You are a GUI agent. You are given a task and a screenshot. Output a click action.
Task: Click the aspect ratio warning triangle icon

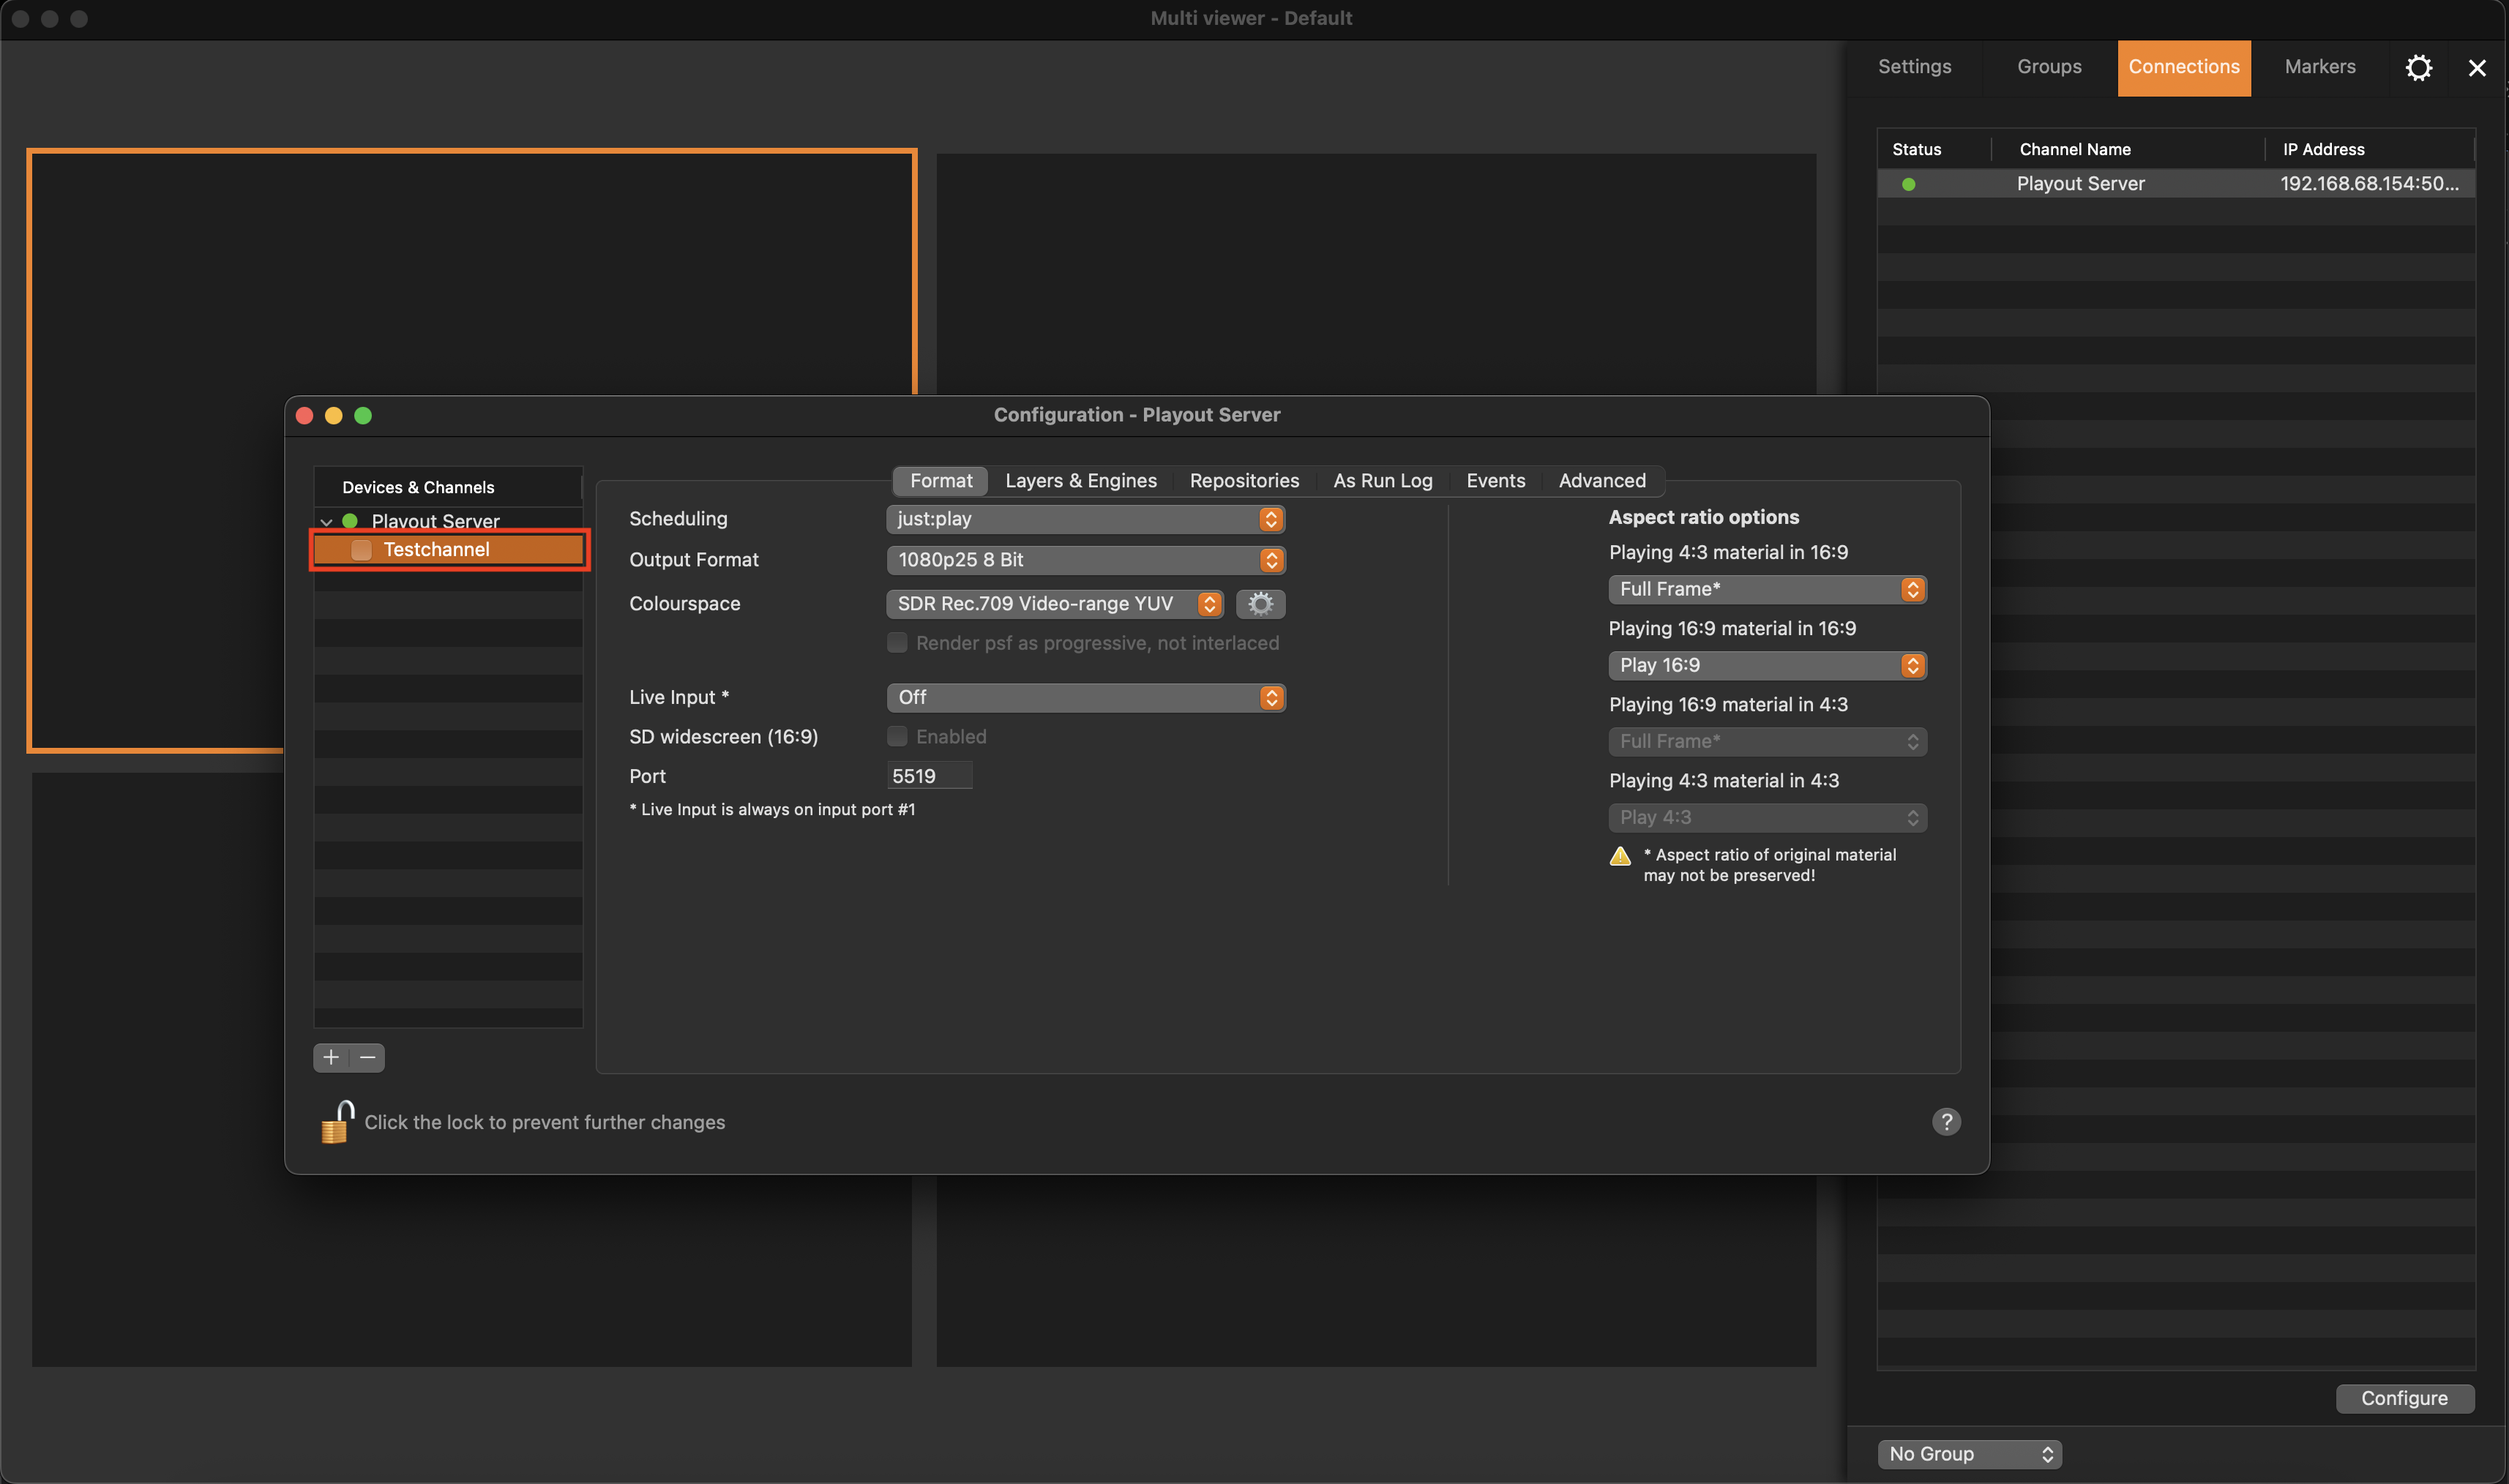1620,856
